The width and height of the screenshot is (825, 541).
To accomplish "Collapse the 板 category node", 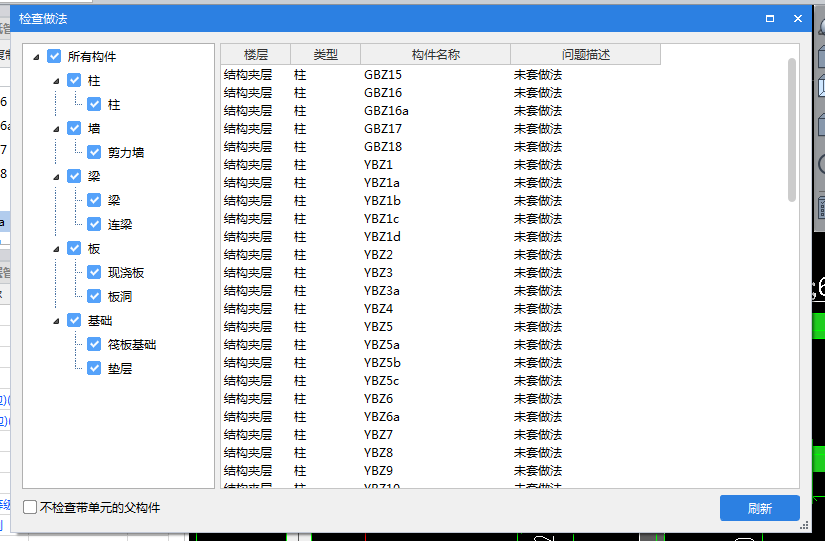I will [x=56, y=249].
